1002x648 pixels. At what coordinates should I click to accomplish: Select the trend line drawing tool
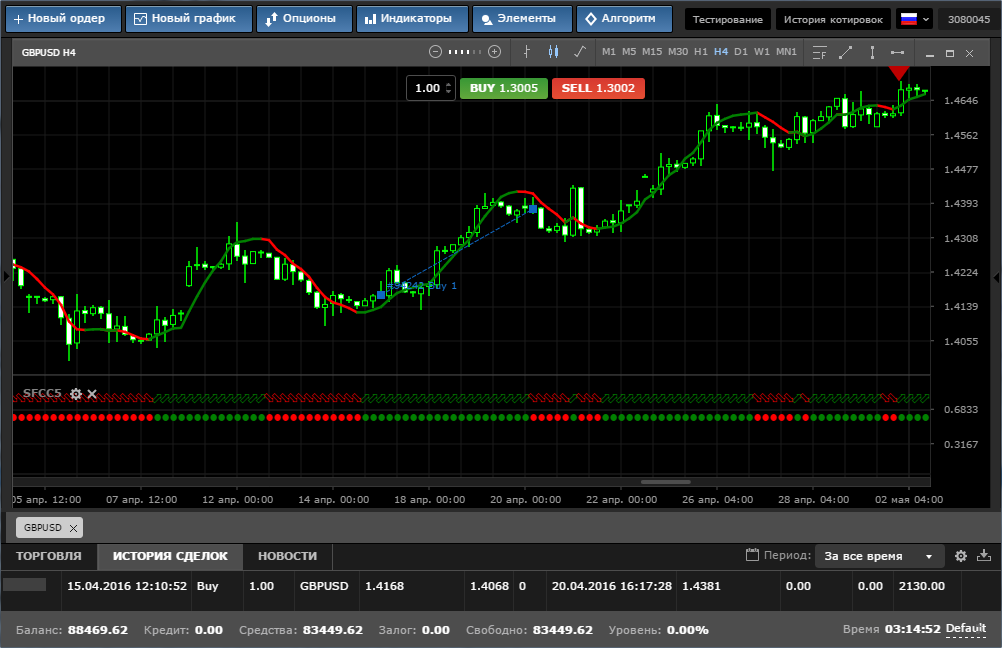(x=845, y=52)
